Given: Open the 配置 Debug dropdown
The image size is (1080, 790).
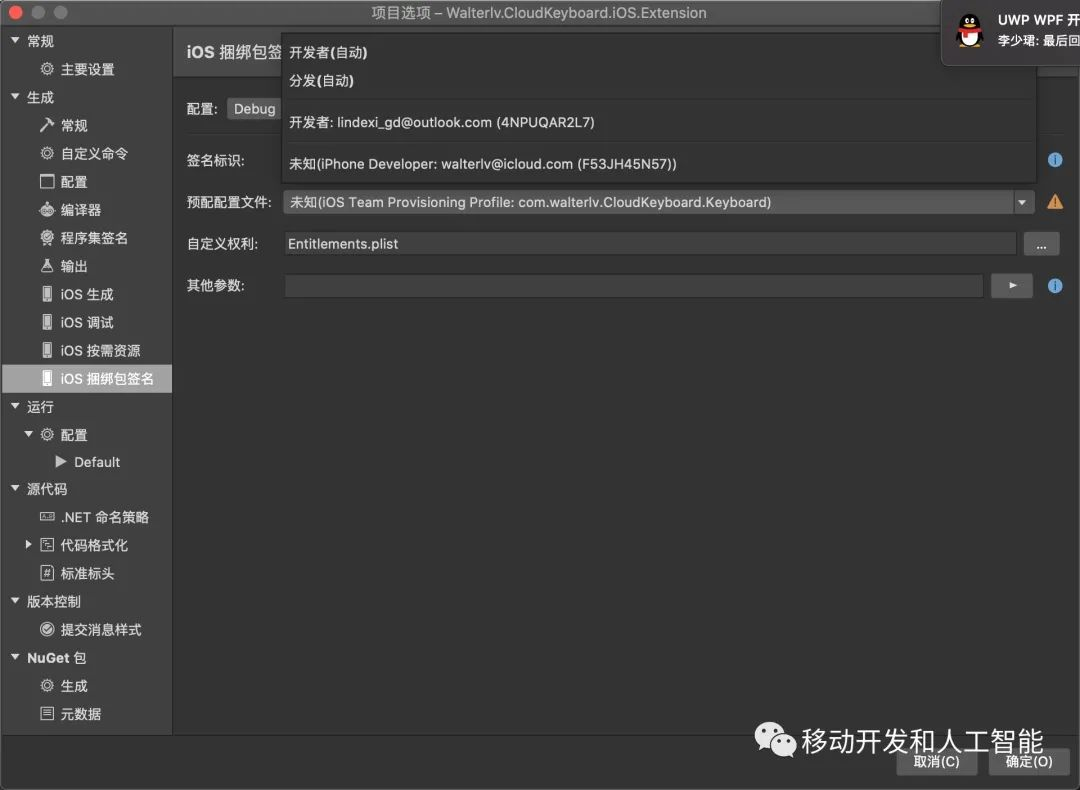Looking at the screenshot, I should pyautogui.click(x=254, y=109).
